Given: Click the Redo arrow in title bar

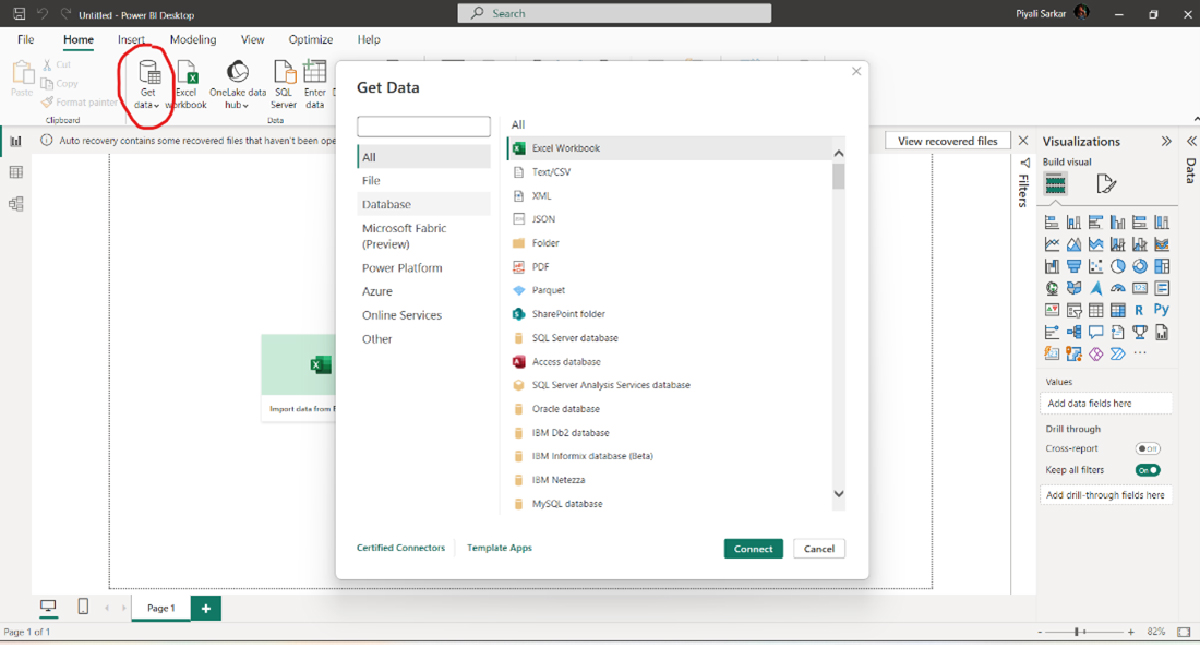Looking at the screenshot, I should pos(66,14).
